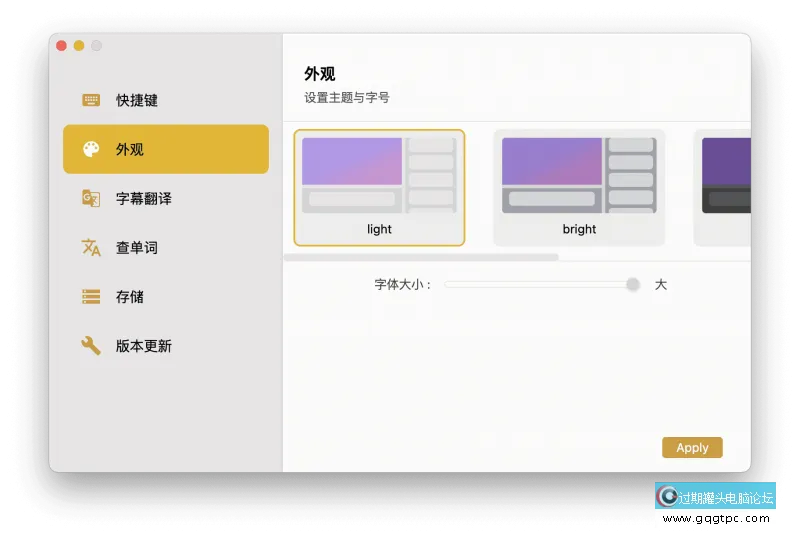Viewport: 800px width, 537px height.
Task: Click the translate icon beside 字幕翻译
Action: click(x=91, y=198)
